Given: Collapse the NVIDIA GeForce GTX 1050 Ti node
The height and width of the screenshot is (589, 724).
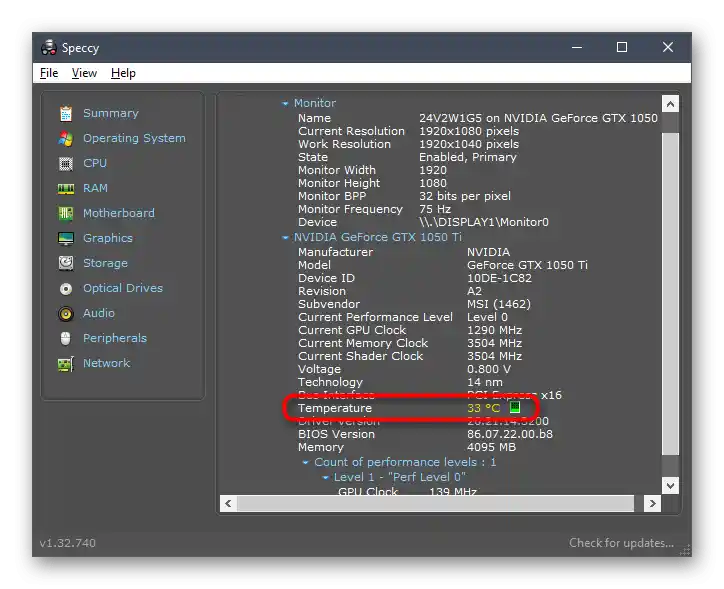Looking at the screenshot, I should (285, 237).
